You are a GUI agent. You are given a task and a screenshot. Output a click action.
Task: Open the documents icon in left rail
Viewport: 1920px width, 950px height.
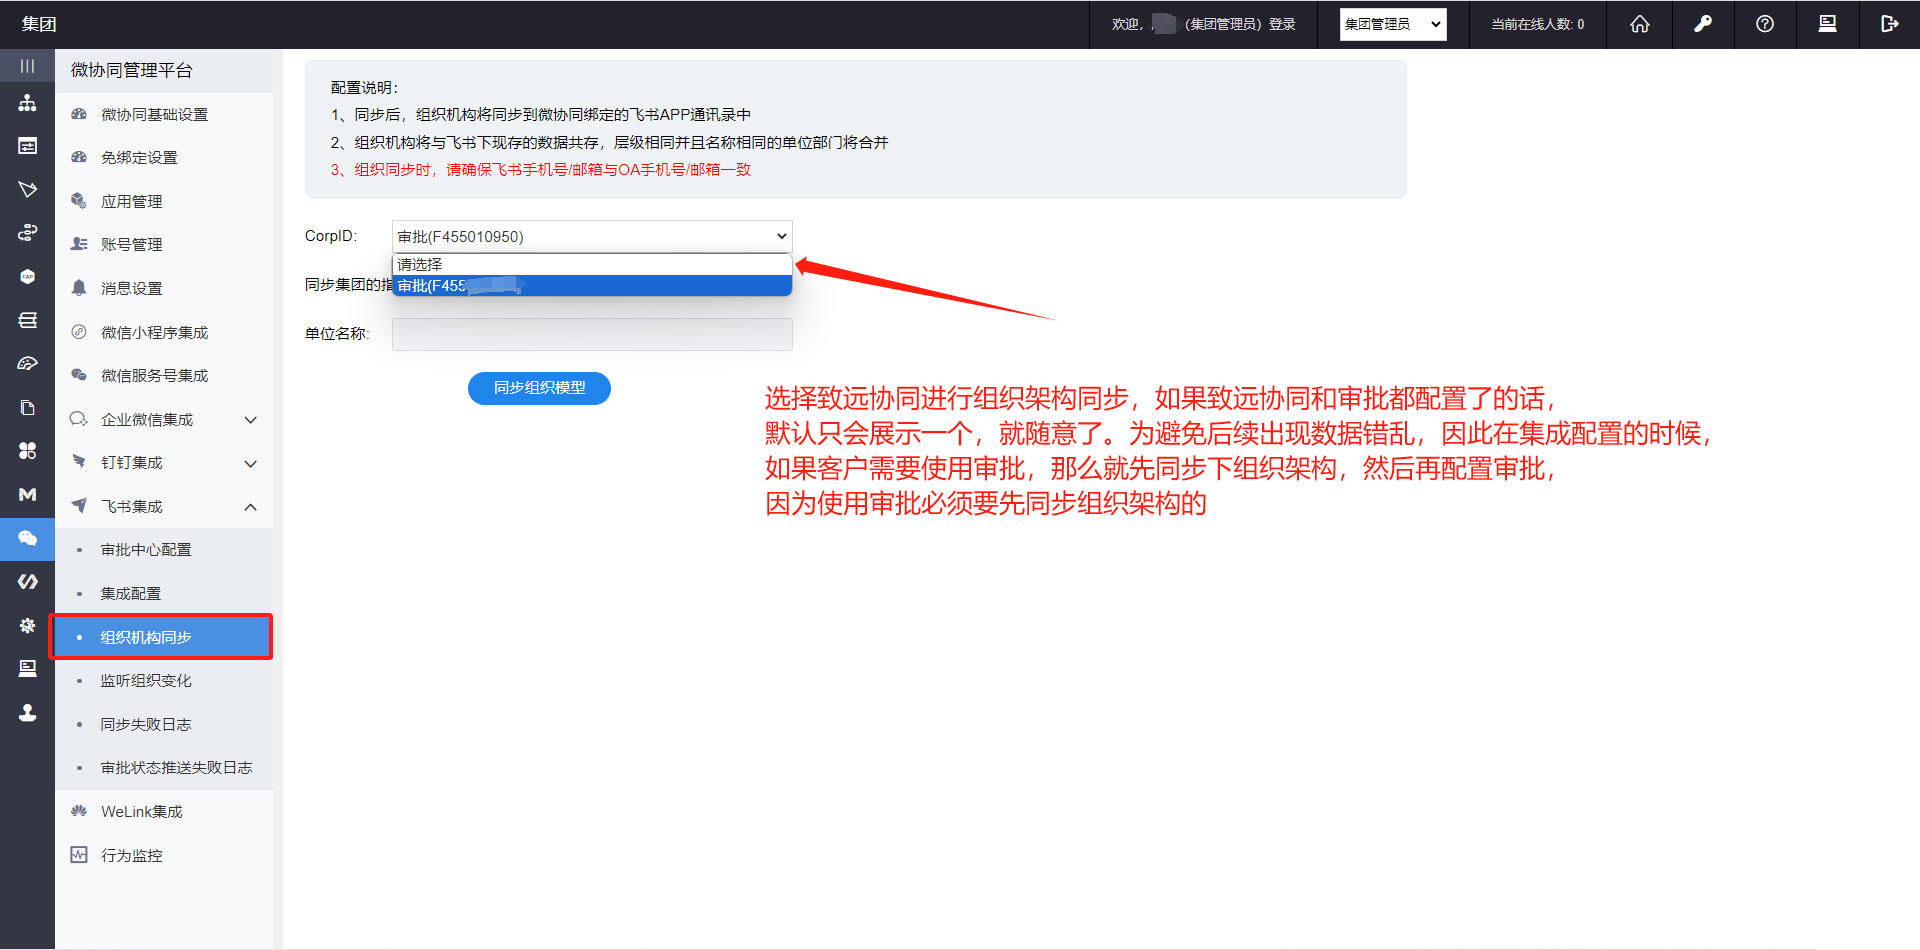tap(27, 407)
